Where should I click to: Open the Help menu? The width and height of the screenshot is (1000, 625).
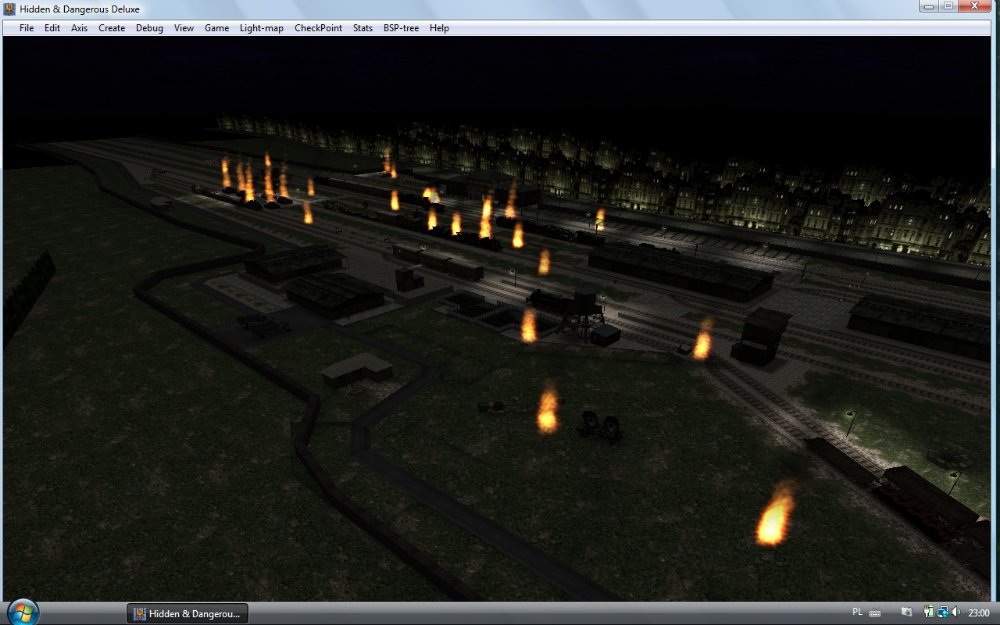click(x=439, y=28)
